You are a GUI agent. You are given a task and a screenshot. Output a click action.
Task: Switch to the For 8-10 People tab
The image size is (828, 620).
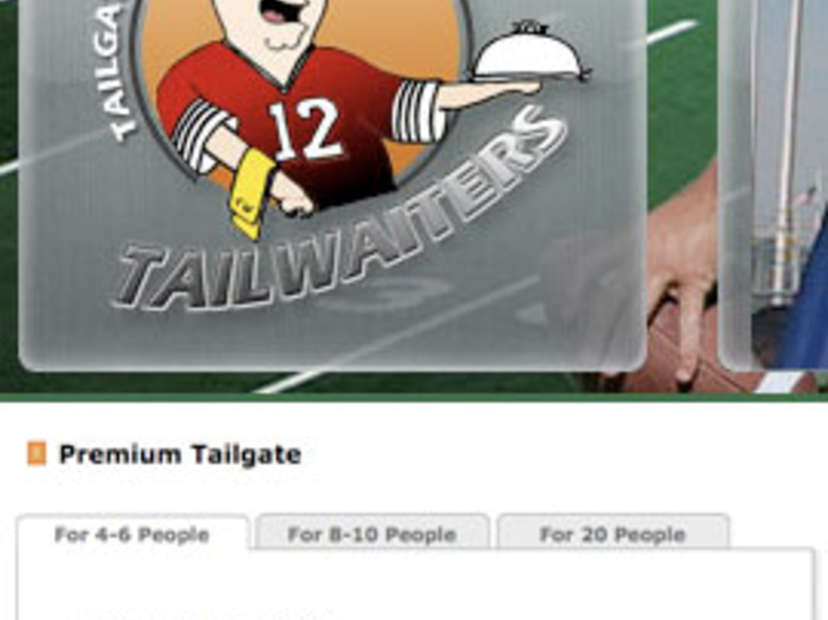372,534
